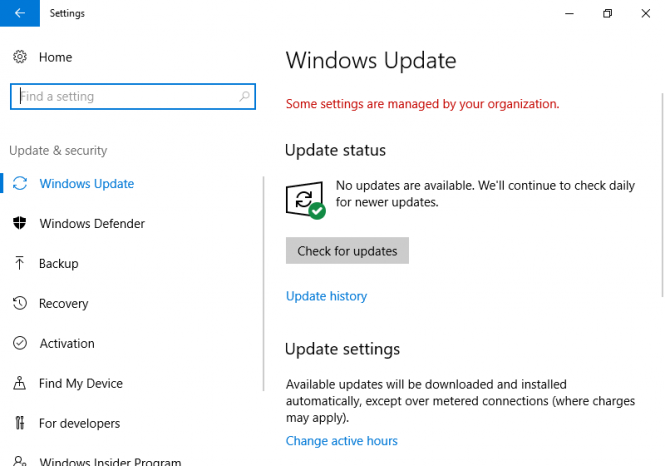Click the For developers tools icon

[20, 423]
